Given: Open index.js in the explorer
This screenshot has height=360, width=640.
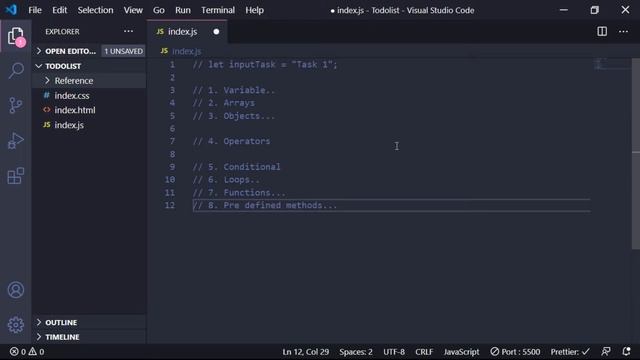Looking at the screenshot, I should tap(69, 124).
